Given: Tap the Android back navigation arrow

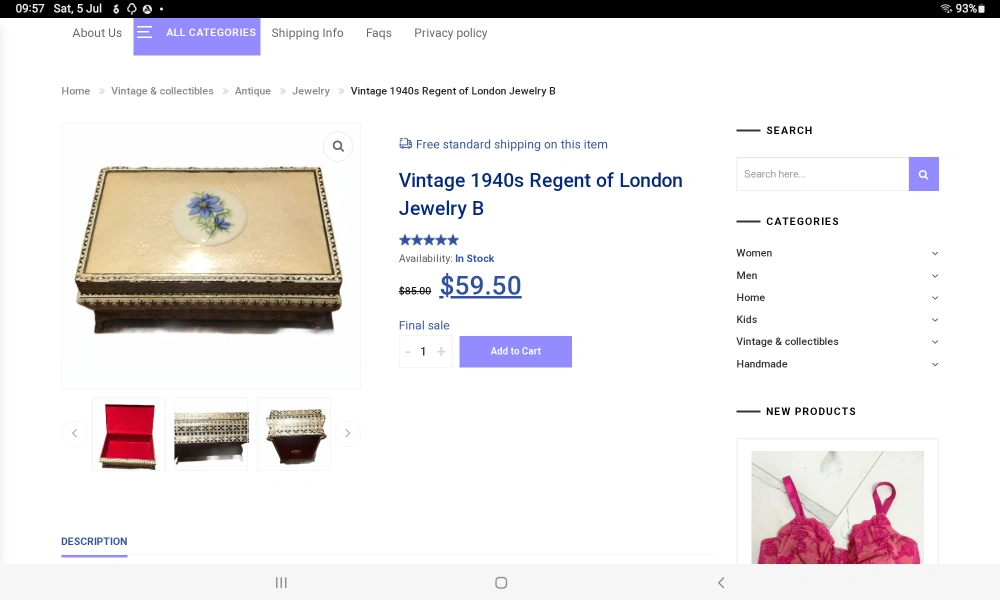Looking at the screenshot, I should [721, 582].
